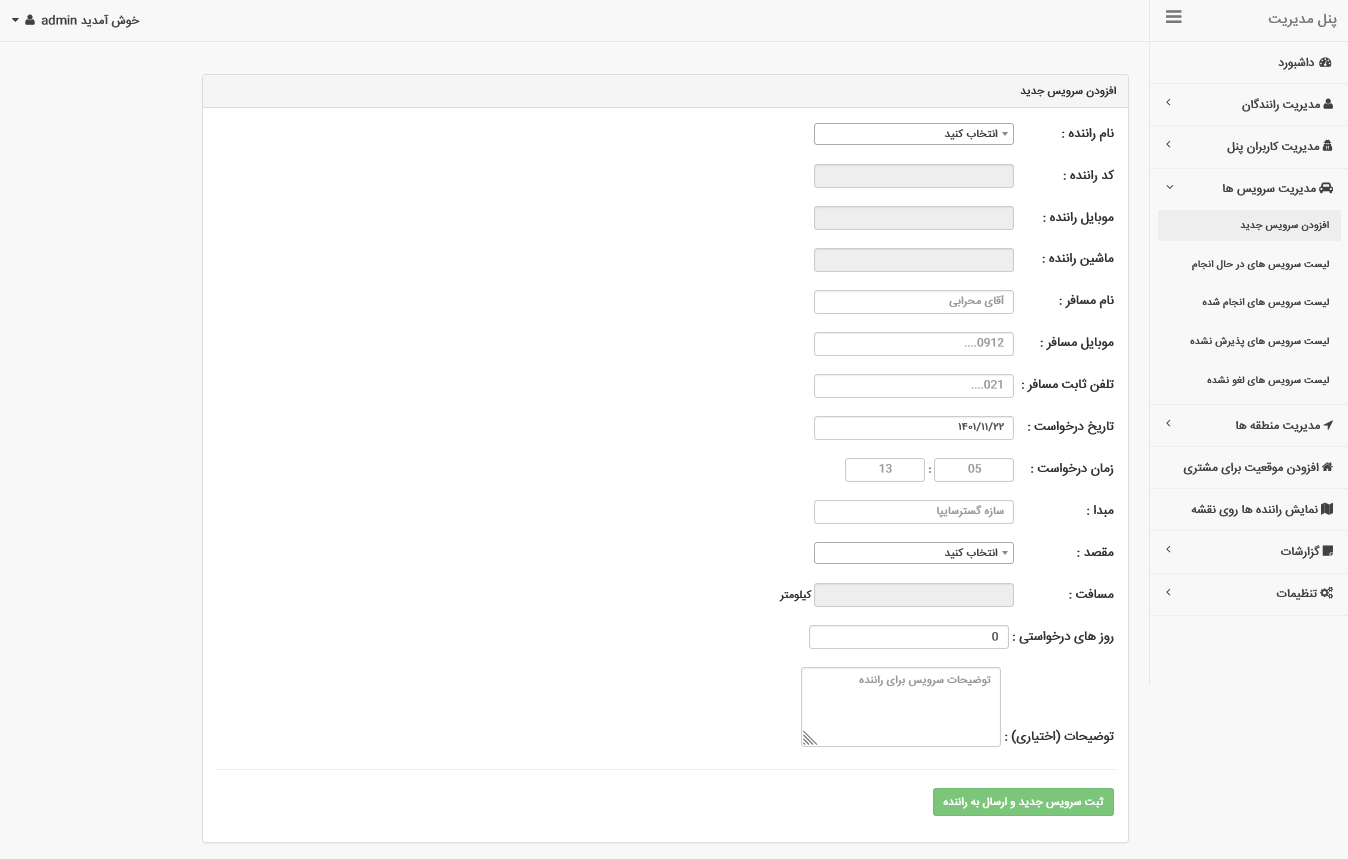Focus the تاریخ درخواست date field

[913, 427]
